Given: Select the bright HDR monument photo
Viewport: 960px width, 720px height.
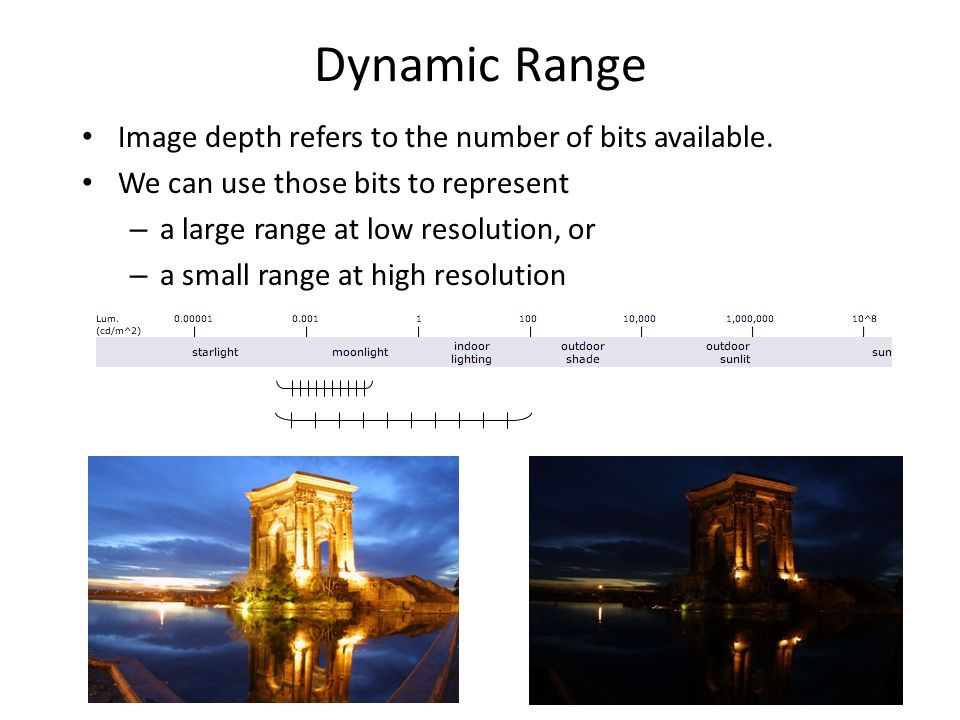Looking at the screenshot, I should 273,579.
